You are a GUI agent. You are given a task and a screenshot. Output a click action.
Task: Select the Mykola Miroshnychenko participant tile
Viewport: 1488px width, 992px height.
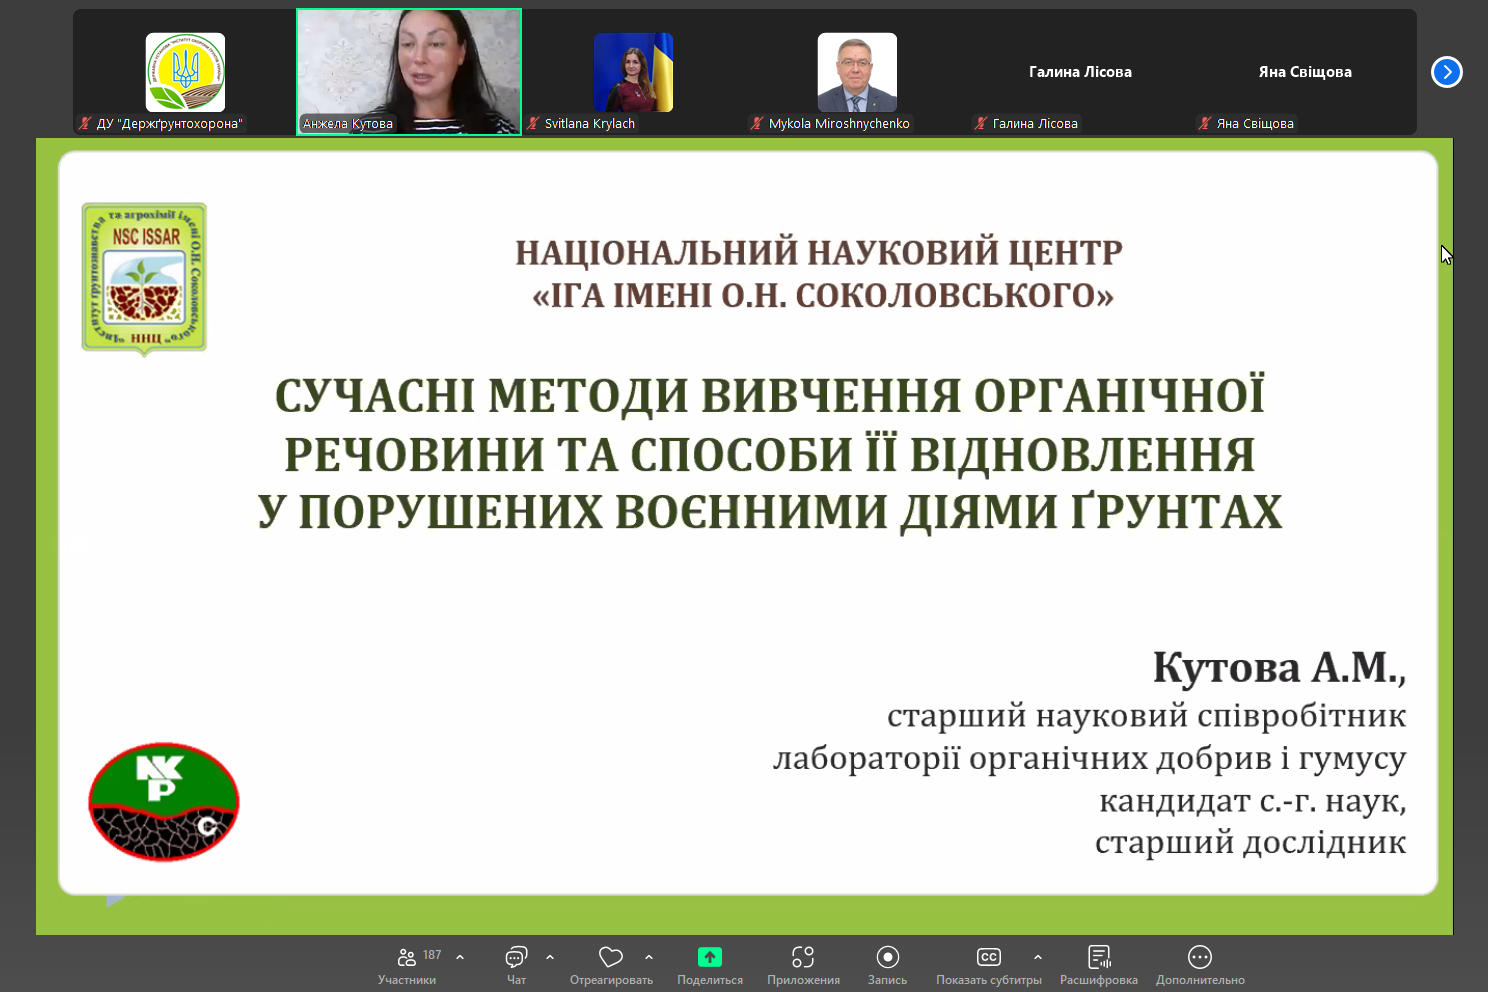coord(857,72)
